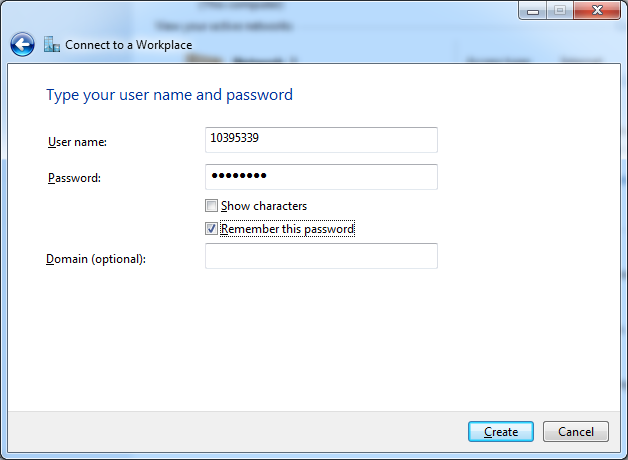628x460 pixels.
Task: Minimize the Connect to a Workplace window
Action: click(x=532, y=10)
